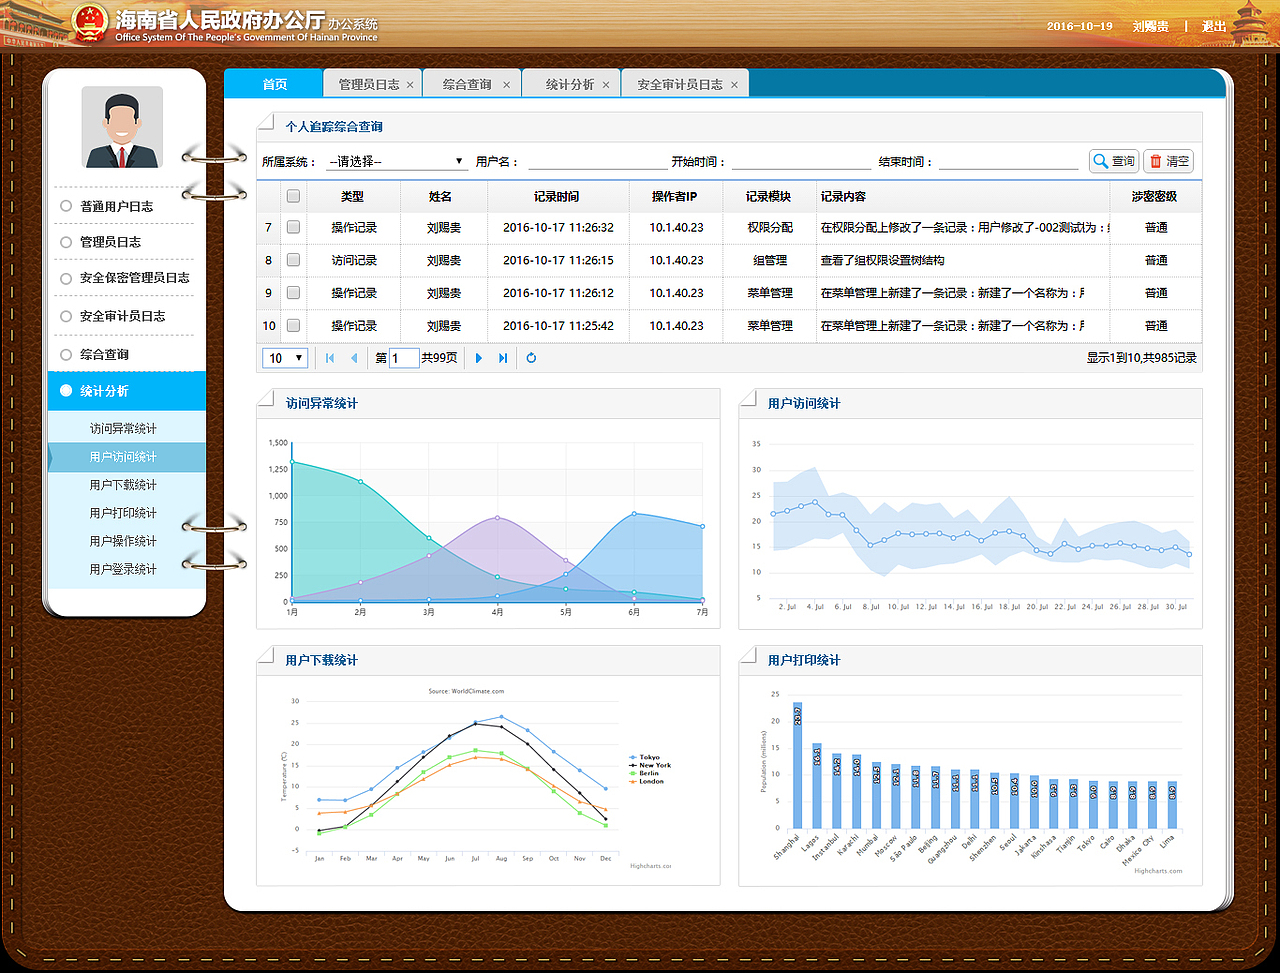Focus the 结束时间 input field
Screen dimensions: 1280x973
(x=1008, y=161)
